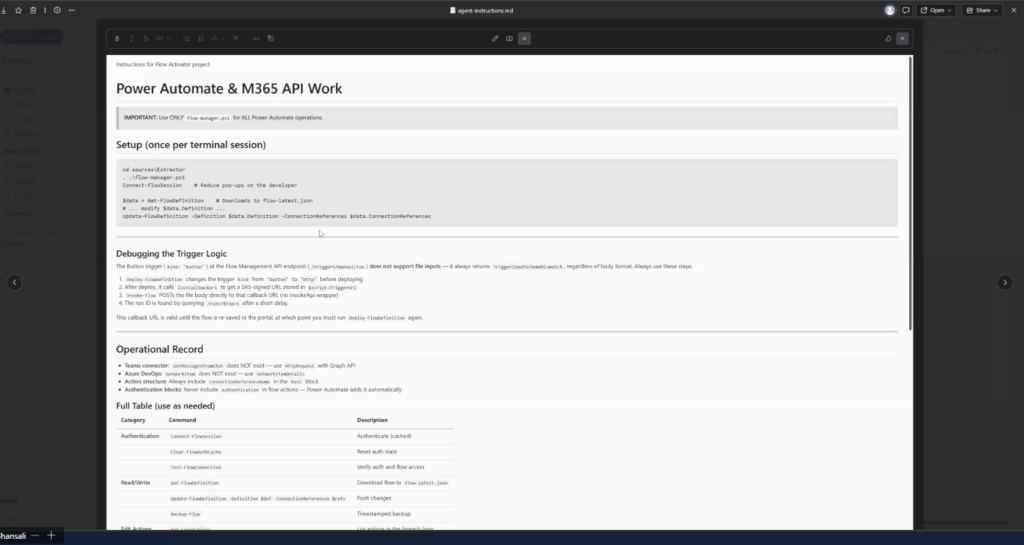Click the curved arrow icon on toolbar's right
This screenshot has height=545, width=1024.
(x=888, y=39)
